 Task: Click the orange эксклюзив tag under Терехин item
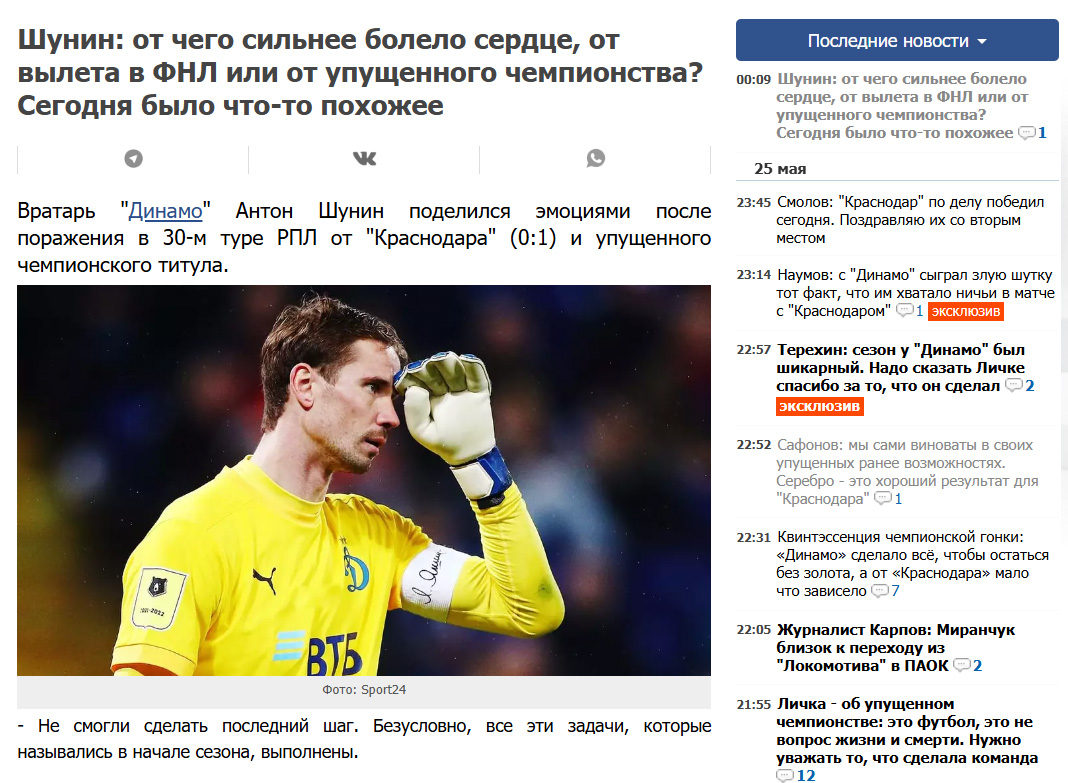pyautogui.click(x=819, y=406)
